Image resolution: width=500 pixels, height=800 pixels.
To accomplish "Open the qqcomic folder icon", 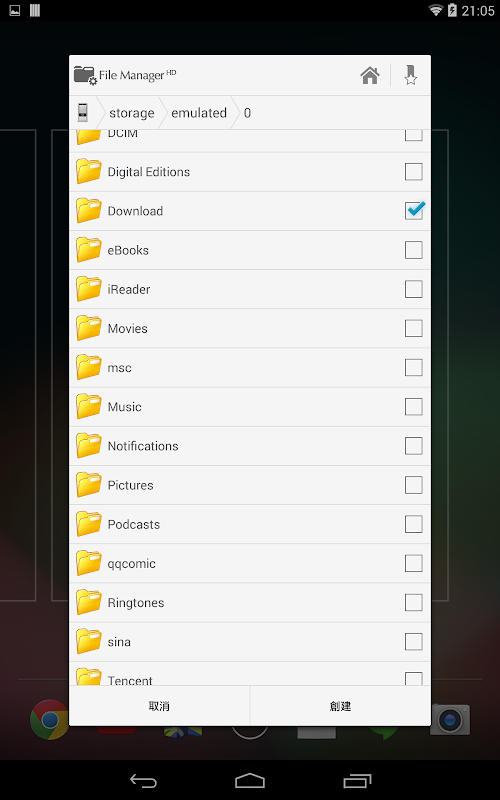I will click(x=89, y=563).
